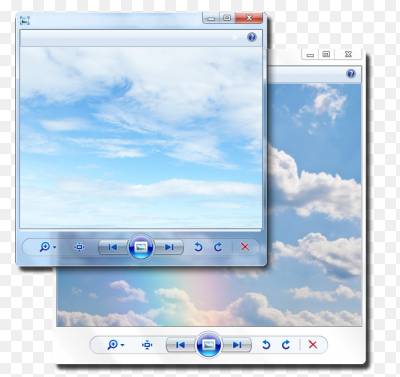Image resolution: width=400 pixels, height=377 pixels.
Task: Expand zoom dropdown arrow in front window
Action: 55,247
